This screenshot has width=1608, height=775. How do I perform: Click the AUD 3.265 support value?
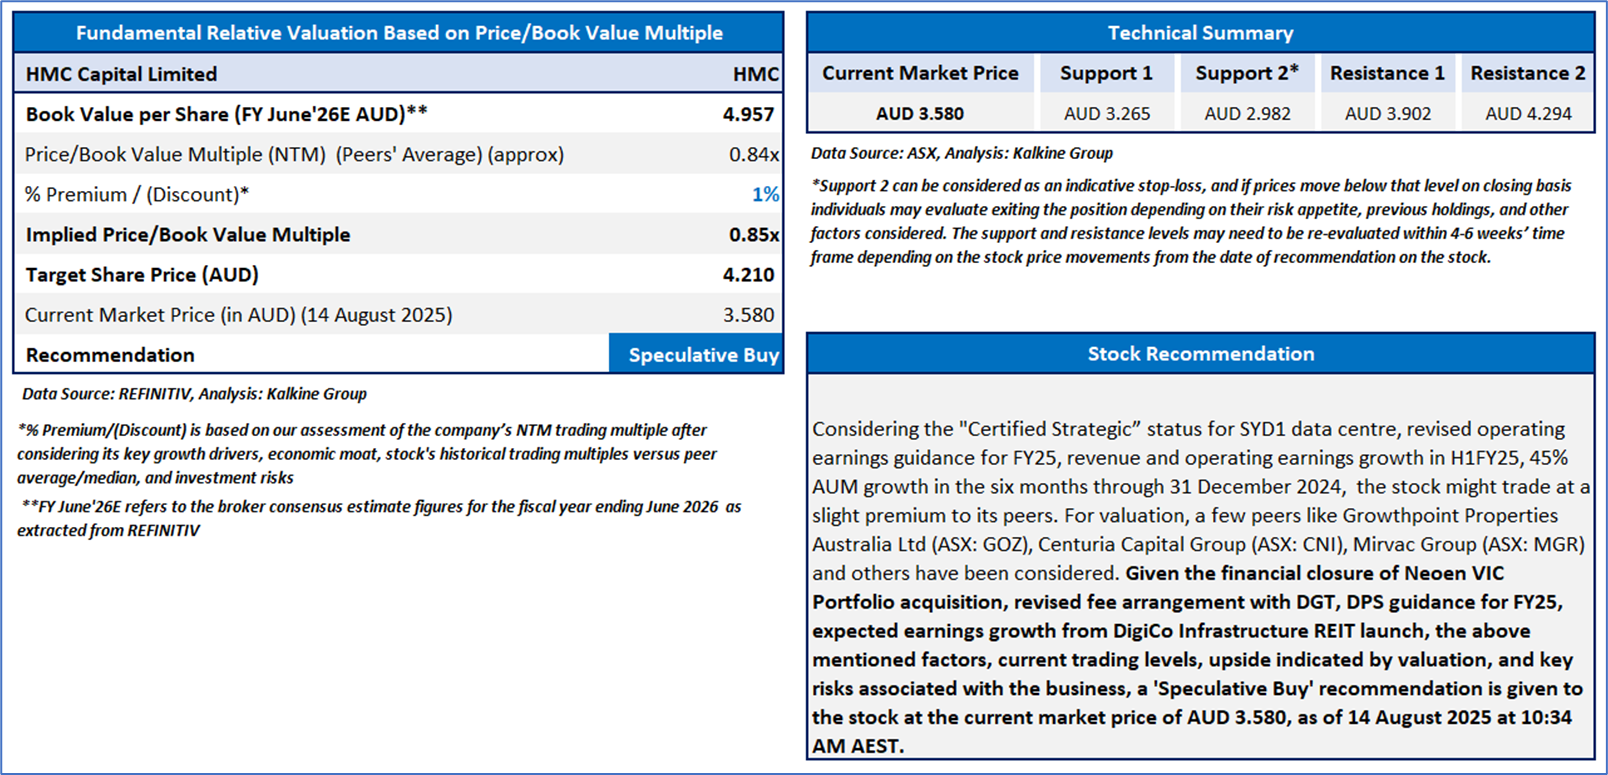1106,114
